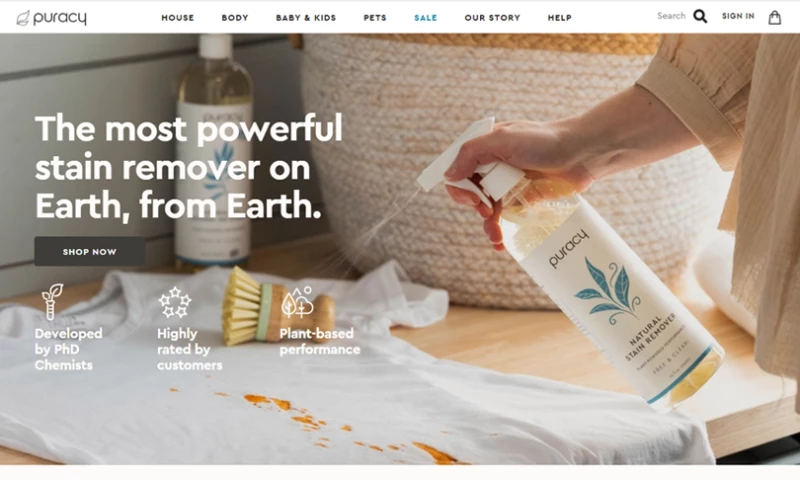This screenshot has height=480, width=800.
Task: Click the Developed by PhD Chemists text
Action: coord(68,349)
